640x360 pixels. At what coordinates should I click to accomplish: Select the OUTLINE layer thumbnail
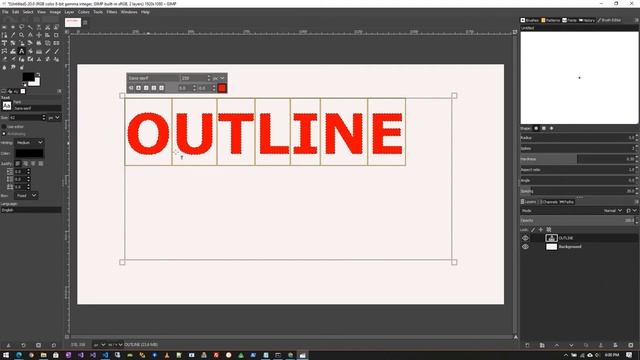tap(551, 238)
